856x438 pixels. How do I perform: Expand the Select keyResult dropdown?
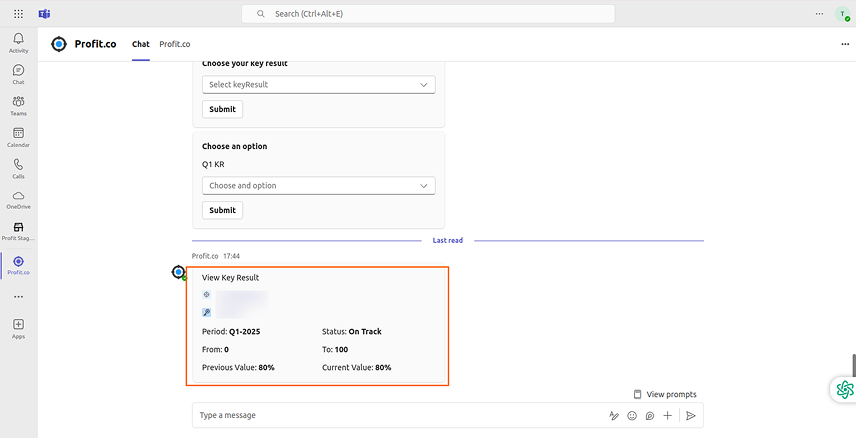(319, 85)
